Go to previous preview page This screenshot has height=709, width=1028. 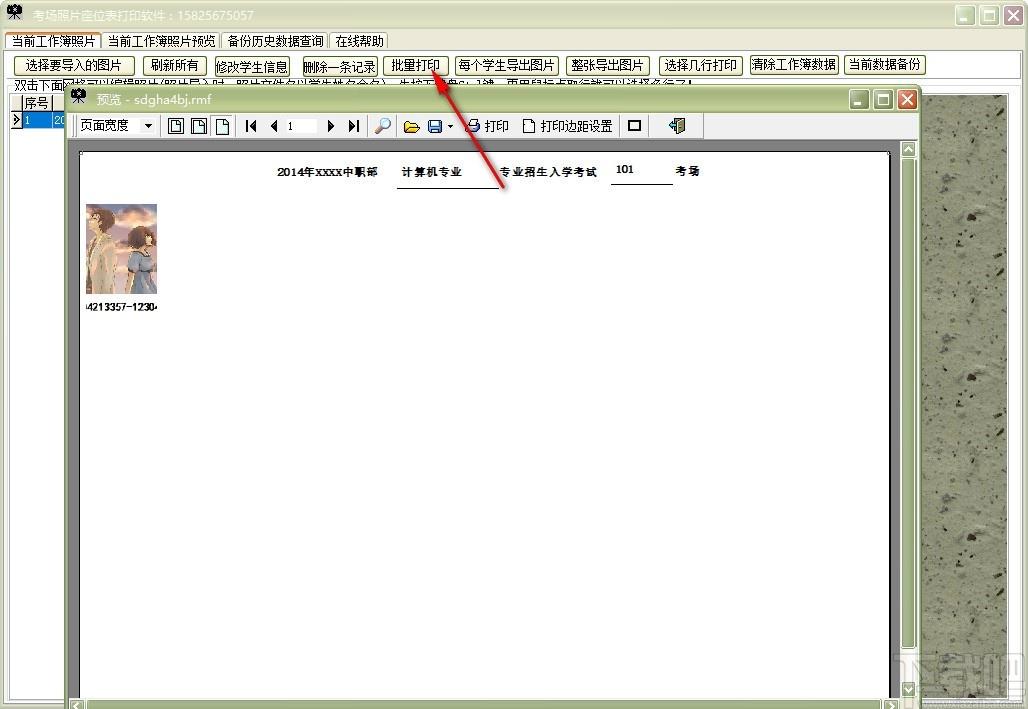click(x=274, y=126)
